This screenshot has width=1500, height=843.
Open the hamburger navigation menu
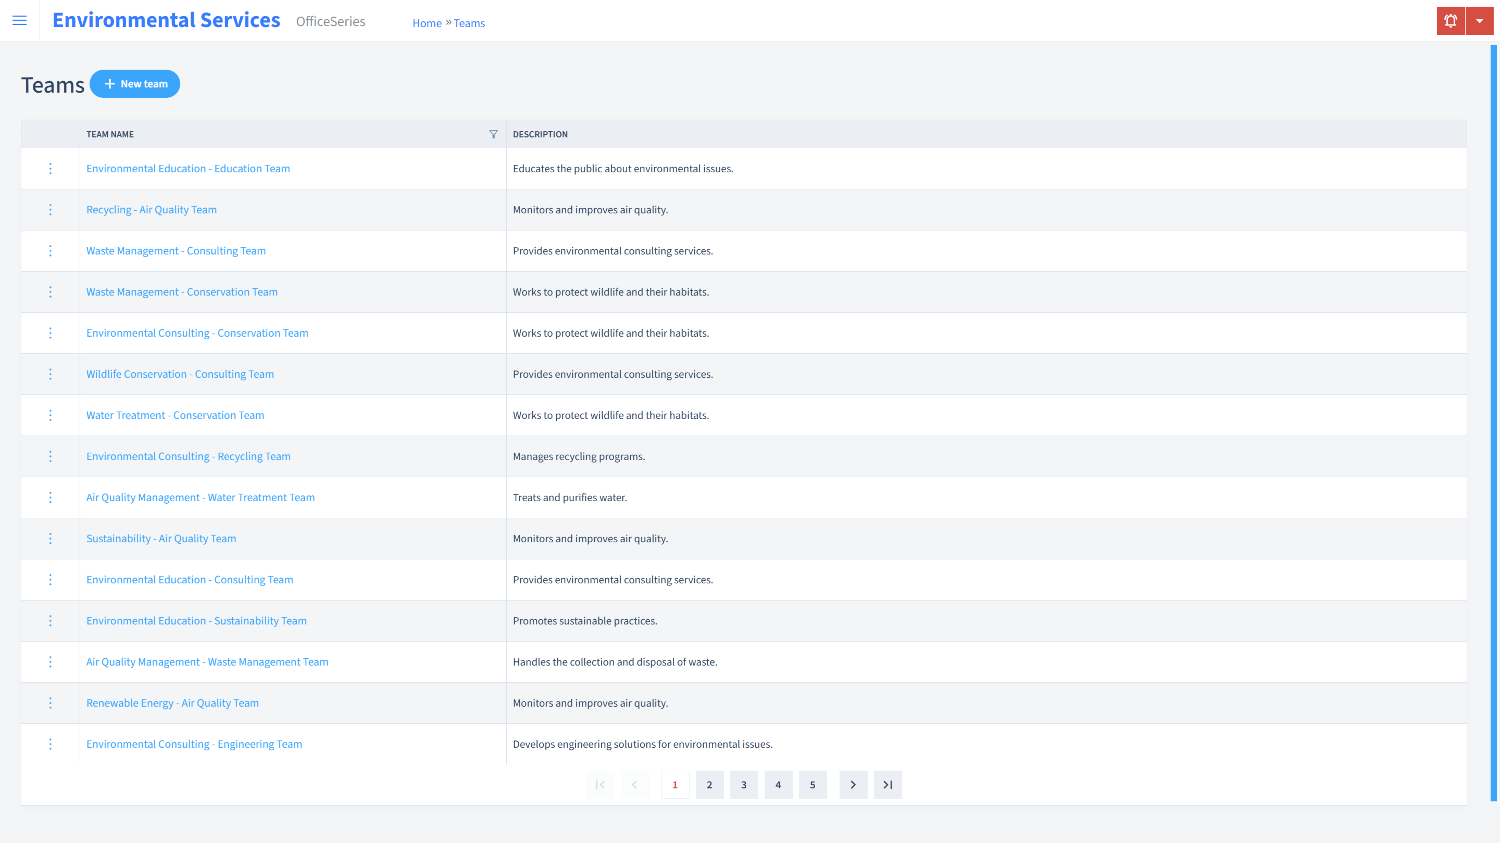[x=19, y=20]
